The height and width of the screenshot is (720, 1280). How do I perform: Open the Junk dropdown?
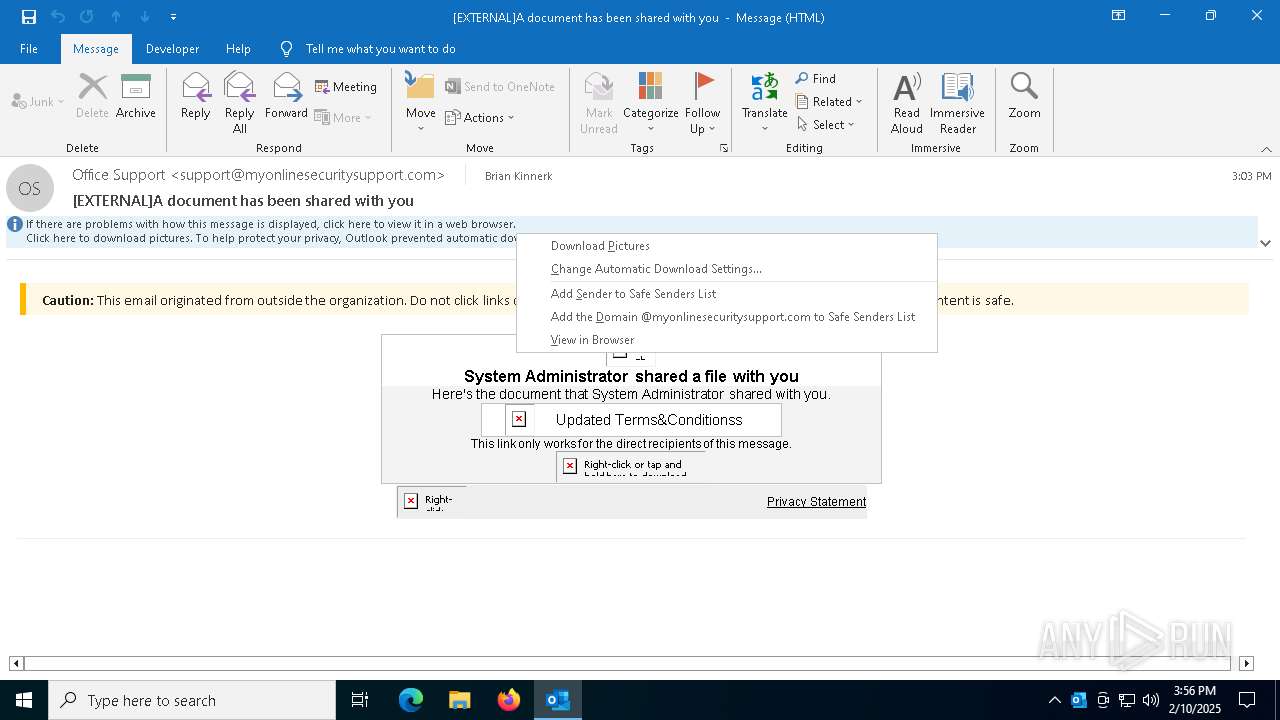tap(38, 101)
